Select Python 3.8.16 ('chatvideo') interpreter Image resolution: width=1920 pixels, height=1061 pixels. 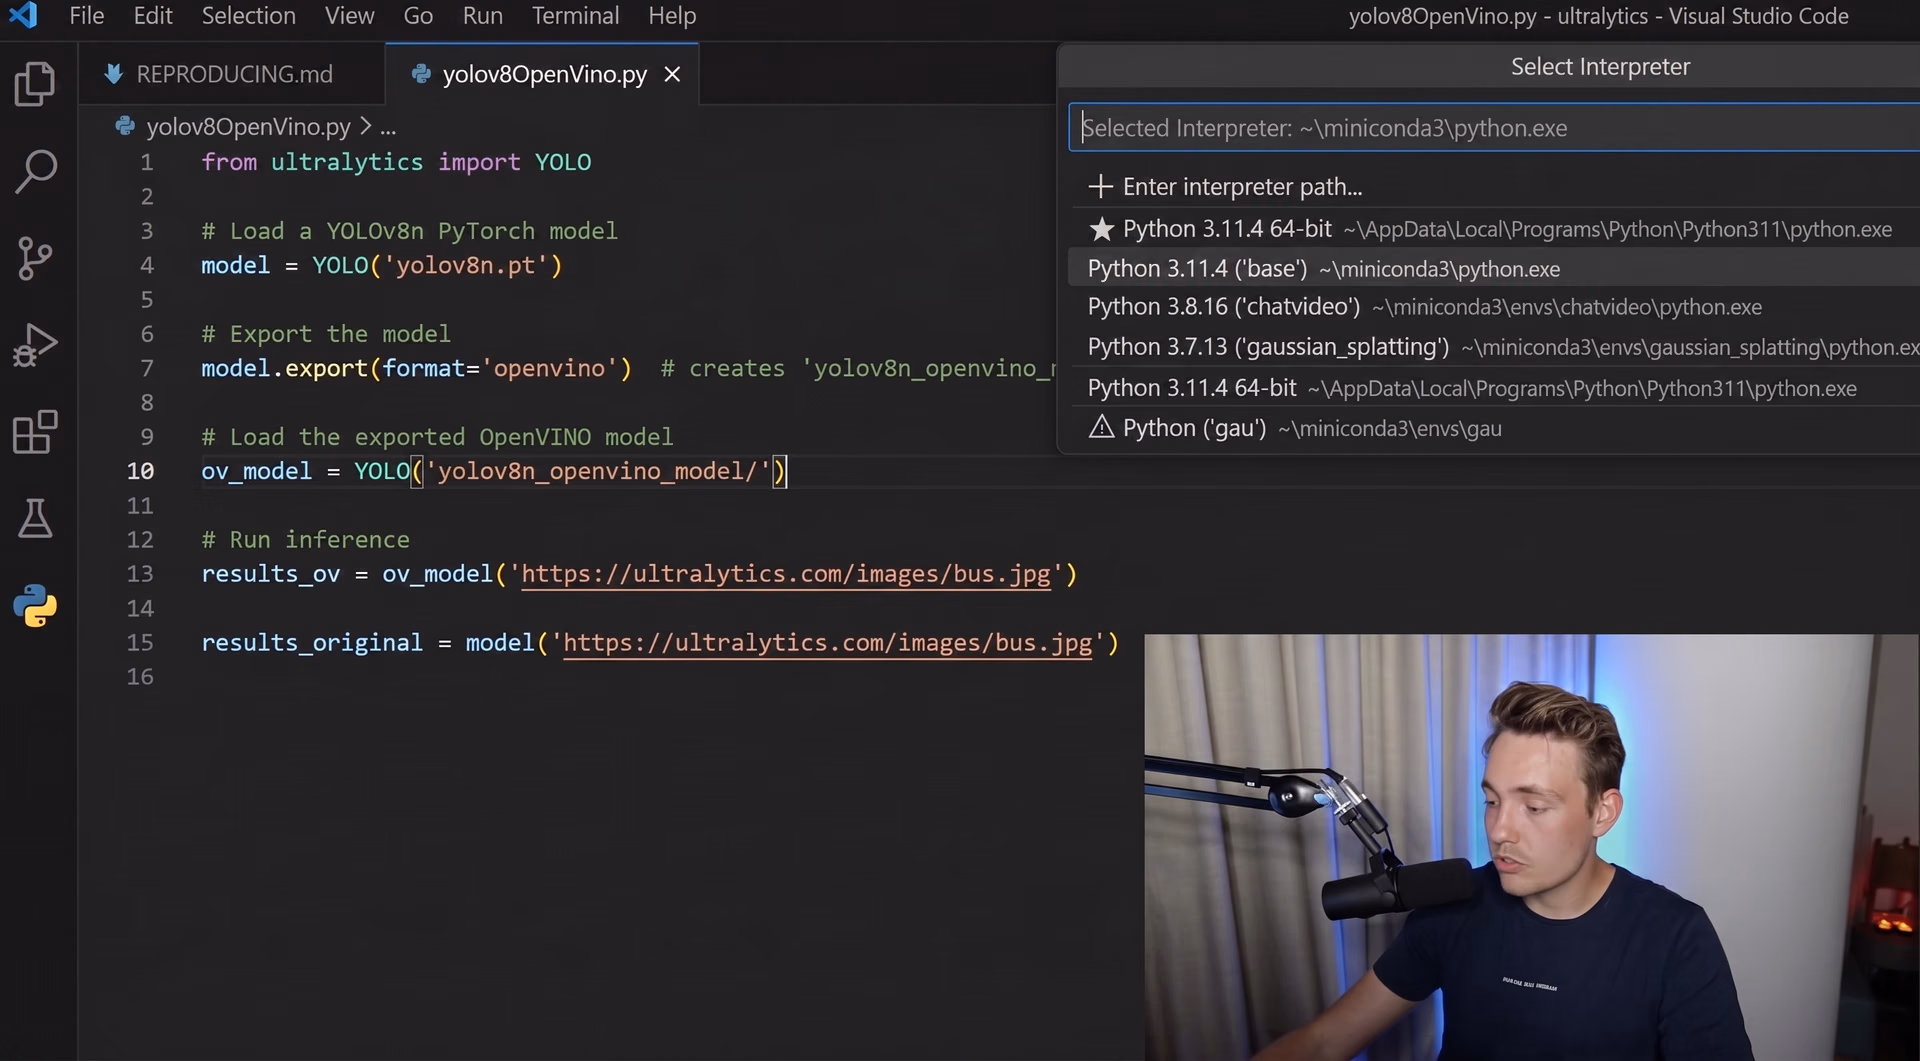1495,307
